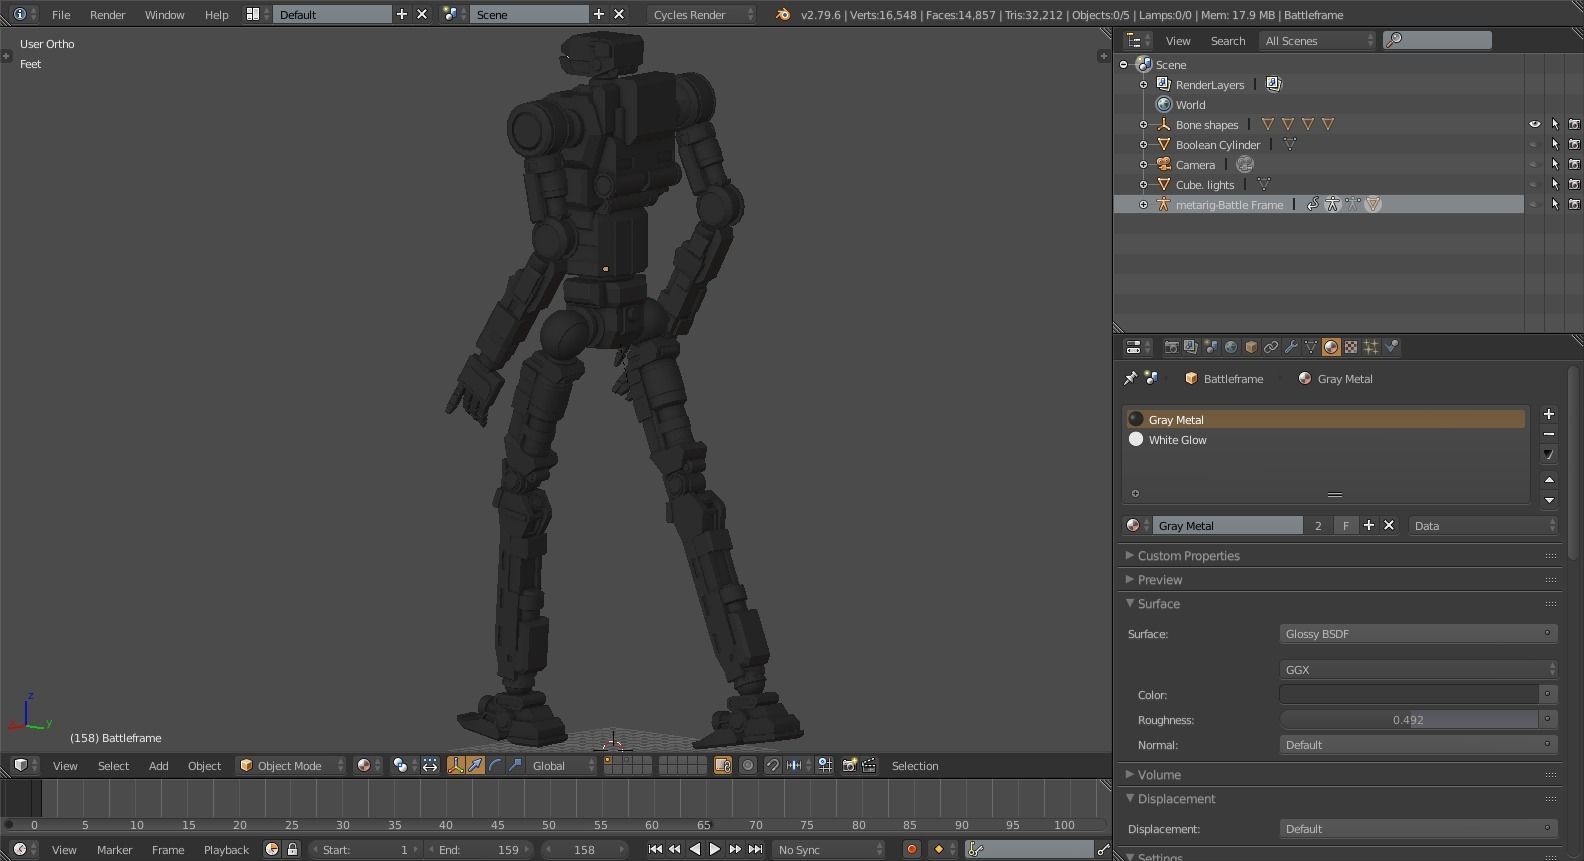This screenshot has width=1584, height=861.
Task: Open the Physics properties tab
Action: [1391, 347]
